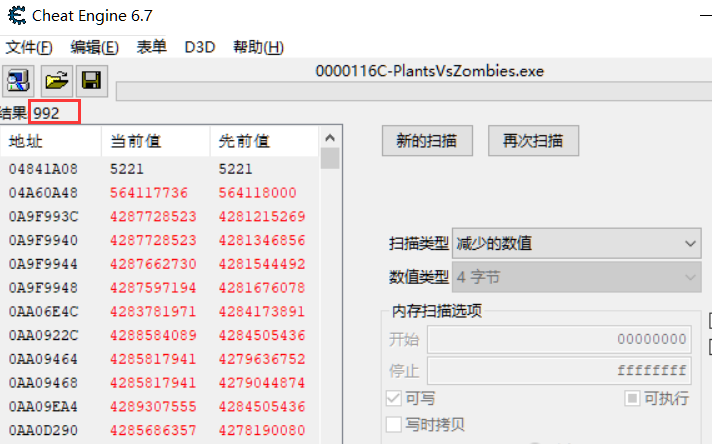Select address row 04A60A48

point(160,192)
